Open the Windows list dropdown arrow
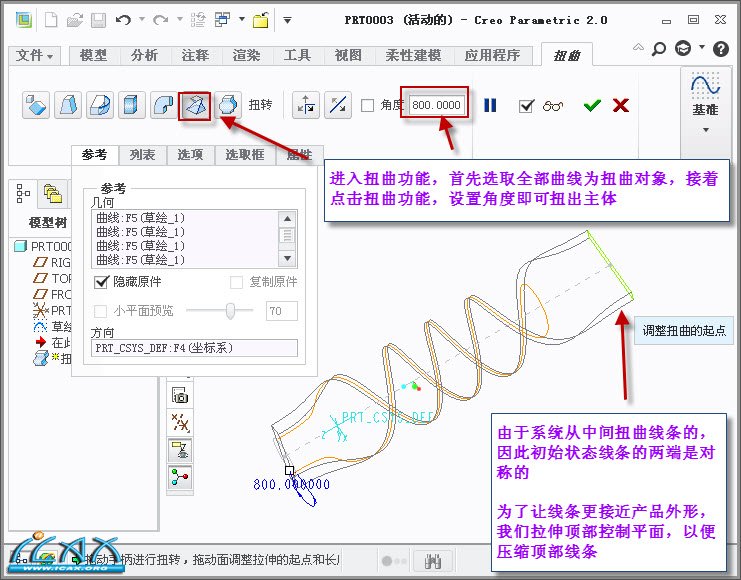The image size is (741, 580). click(x=241, y=19)
